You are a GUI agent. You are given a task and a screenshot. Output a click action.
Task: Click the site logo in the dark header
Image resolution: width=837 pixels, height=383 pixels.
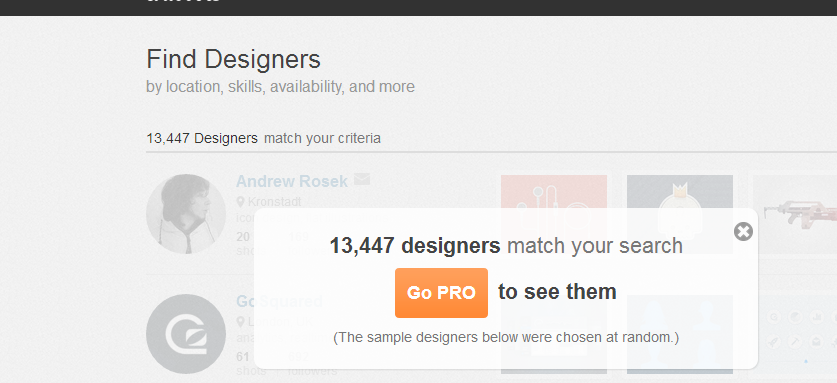[x=183, y=2]
